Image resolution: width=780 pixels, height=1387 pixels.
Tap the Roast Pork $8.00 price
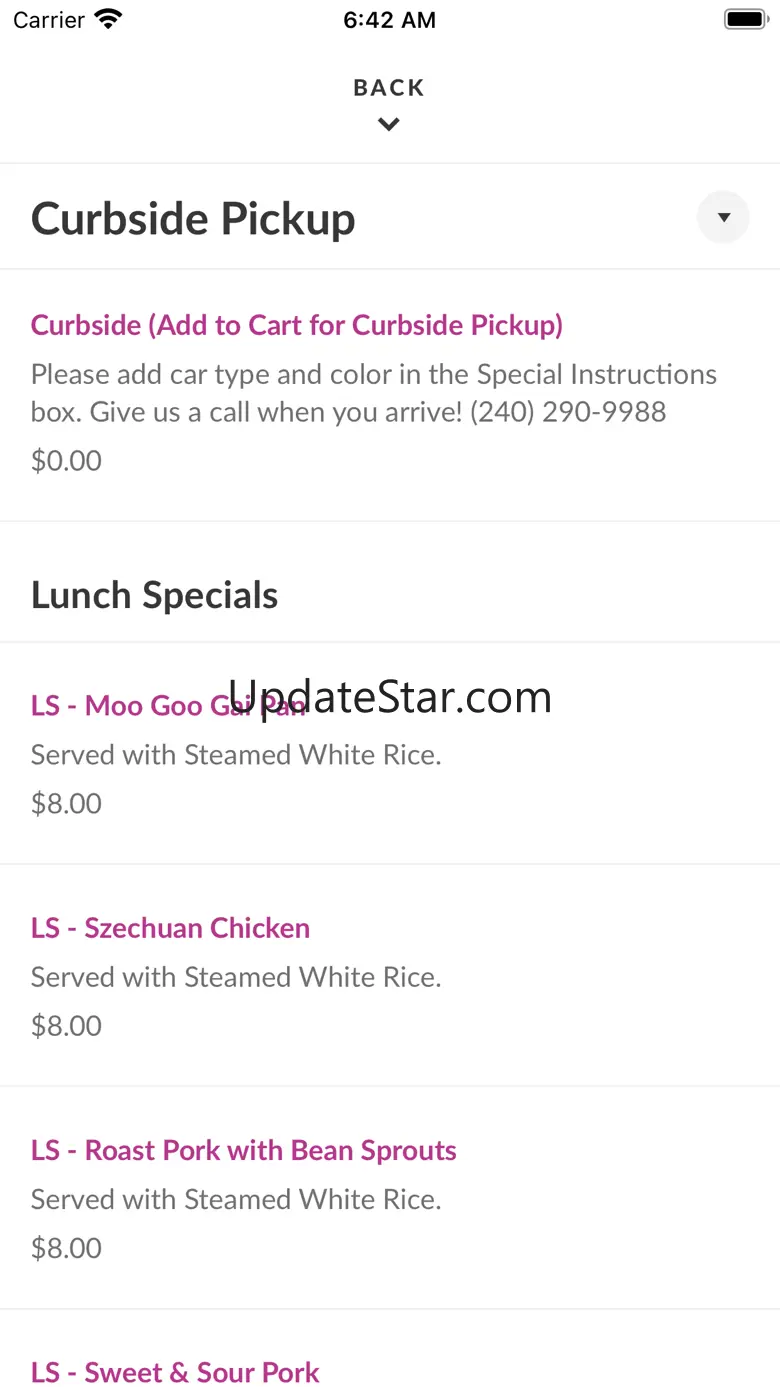[66, 1248]
